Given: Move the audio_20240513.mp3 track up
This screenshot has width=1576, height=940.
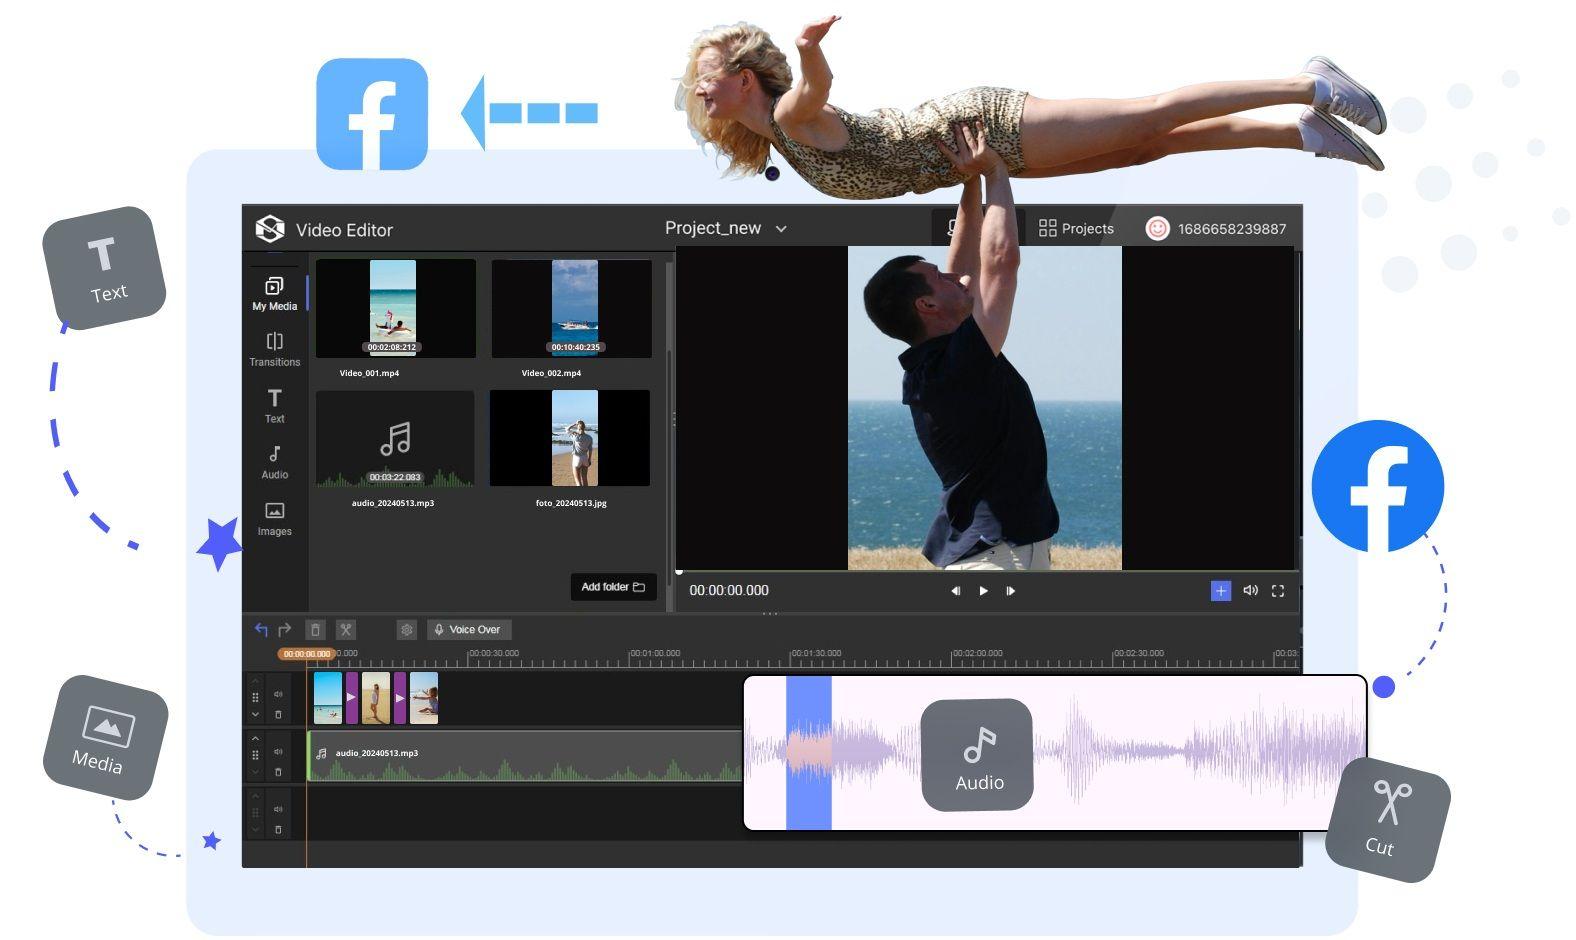Looking at the screenshot, I should pos(255,738).
